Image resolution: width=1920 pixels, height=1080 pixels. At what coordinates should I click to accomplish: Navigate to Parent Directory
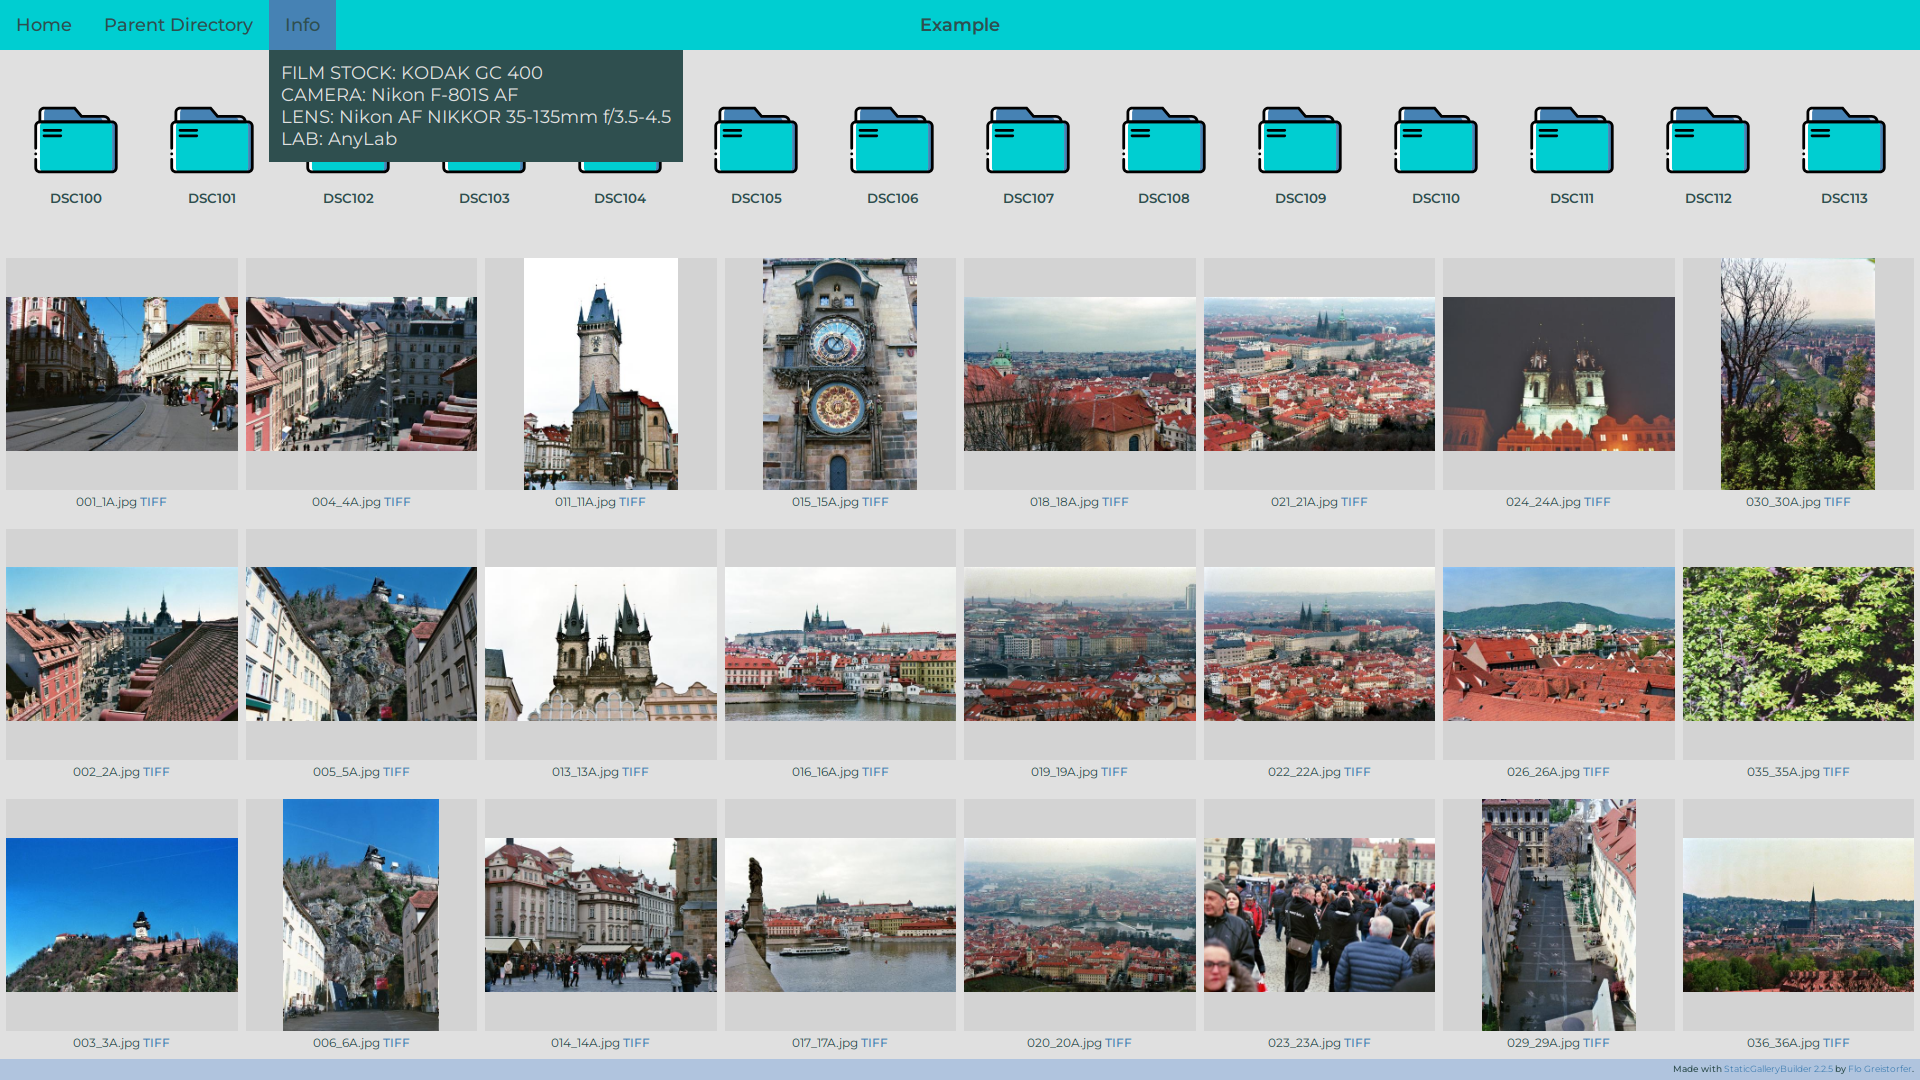[178, 25]
